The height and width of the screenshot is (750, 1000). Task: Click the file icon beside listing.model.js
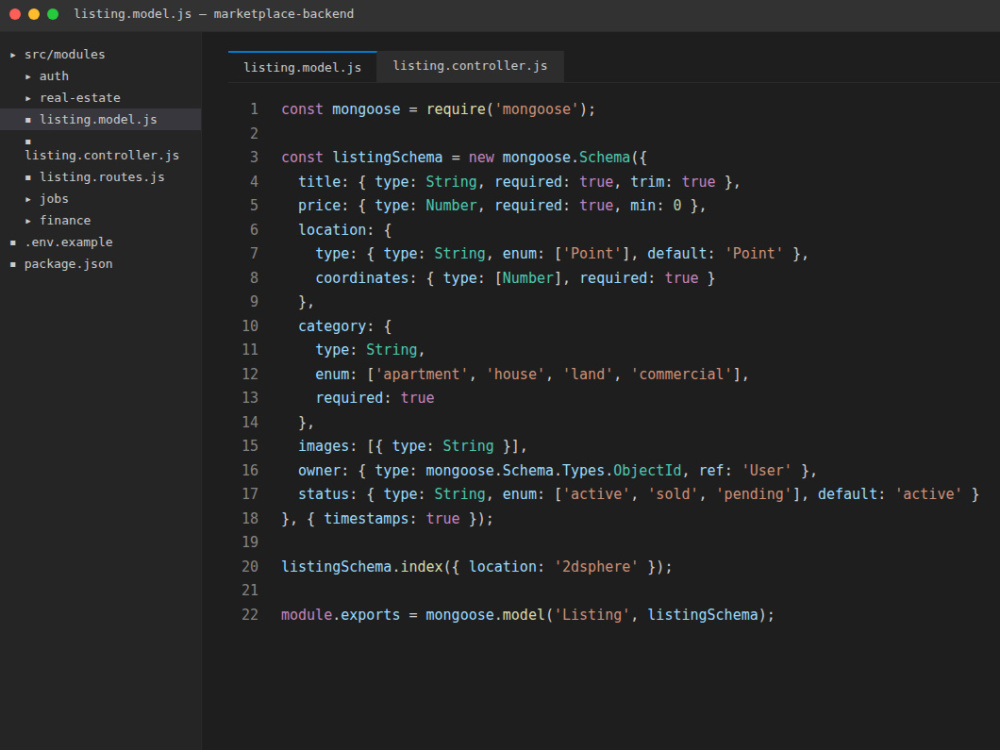click(x=28, y=120)
